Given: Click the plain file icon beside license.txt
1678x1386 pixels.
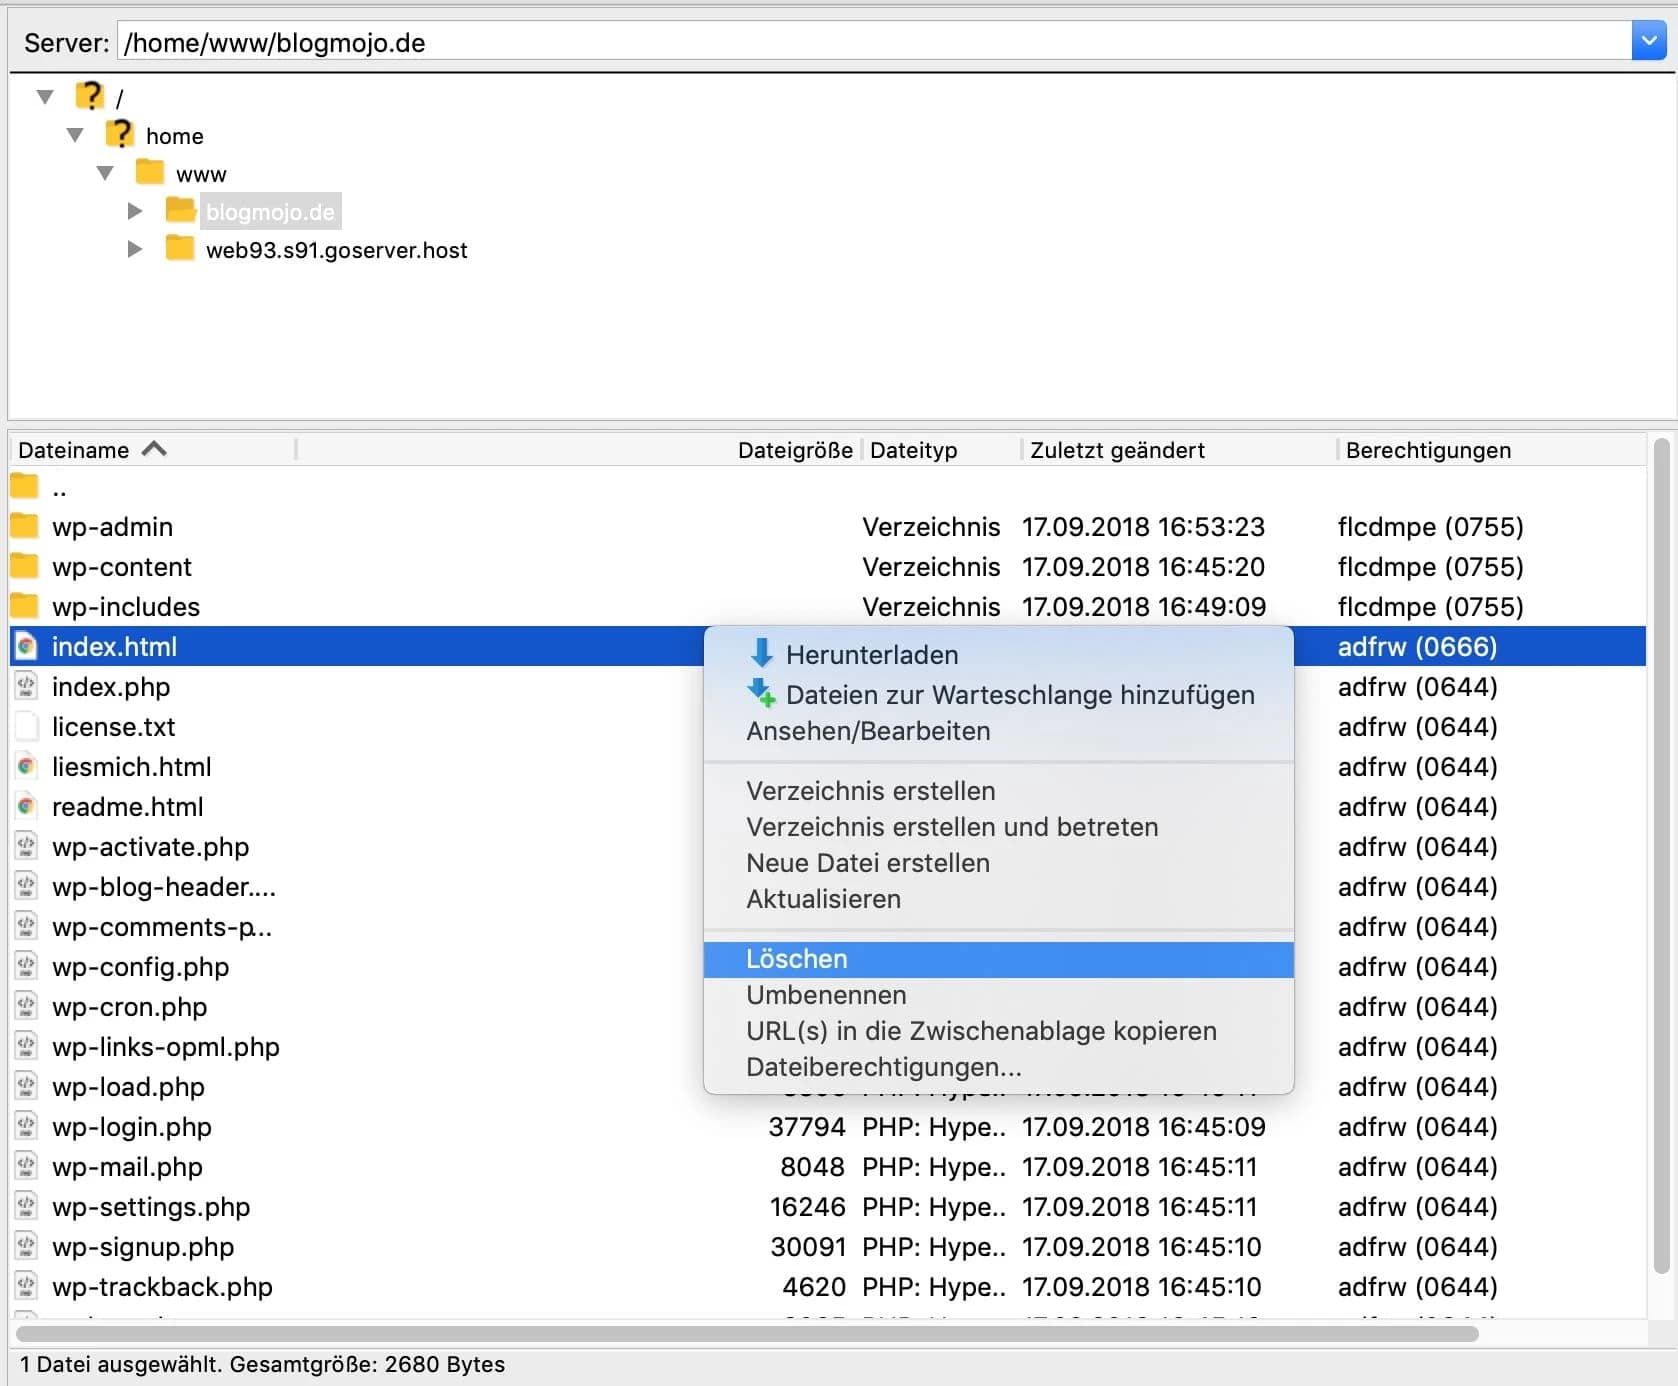Looking at the screenshot, I should click(25, 726).
